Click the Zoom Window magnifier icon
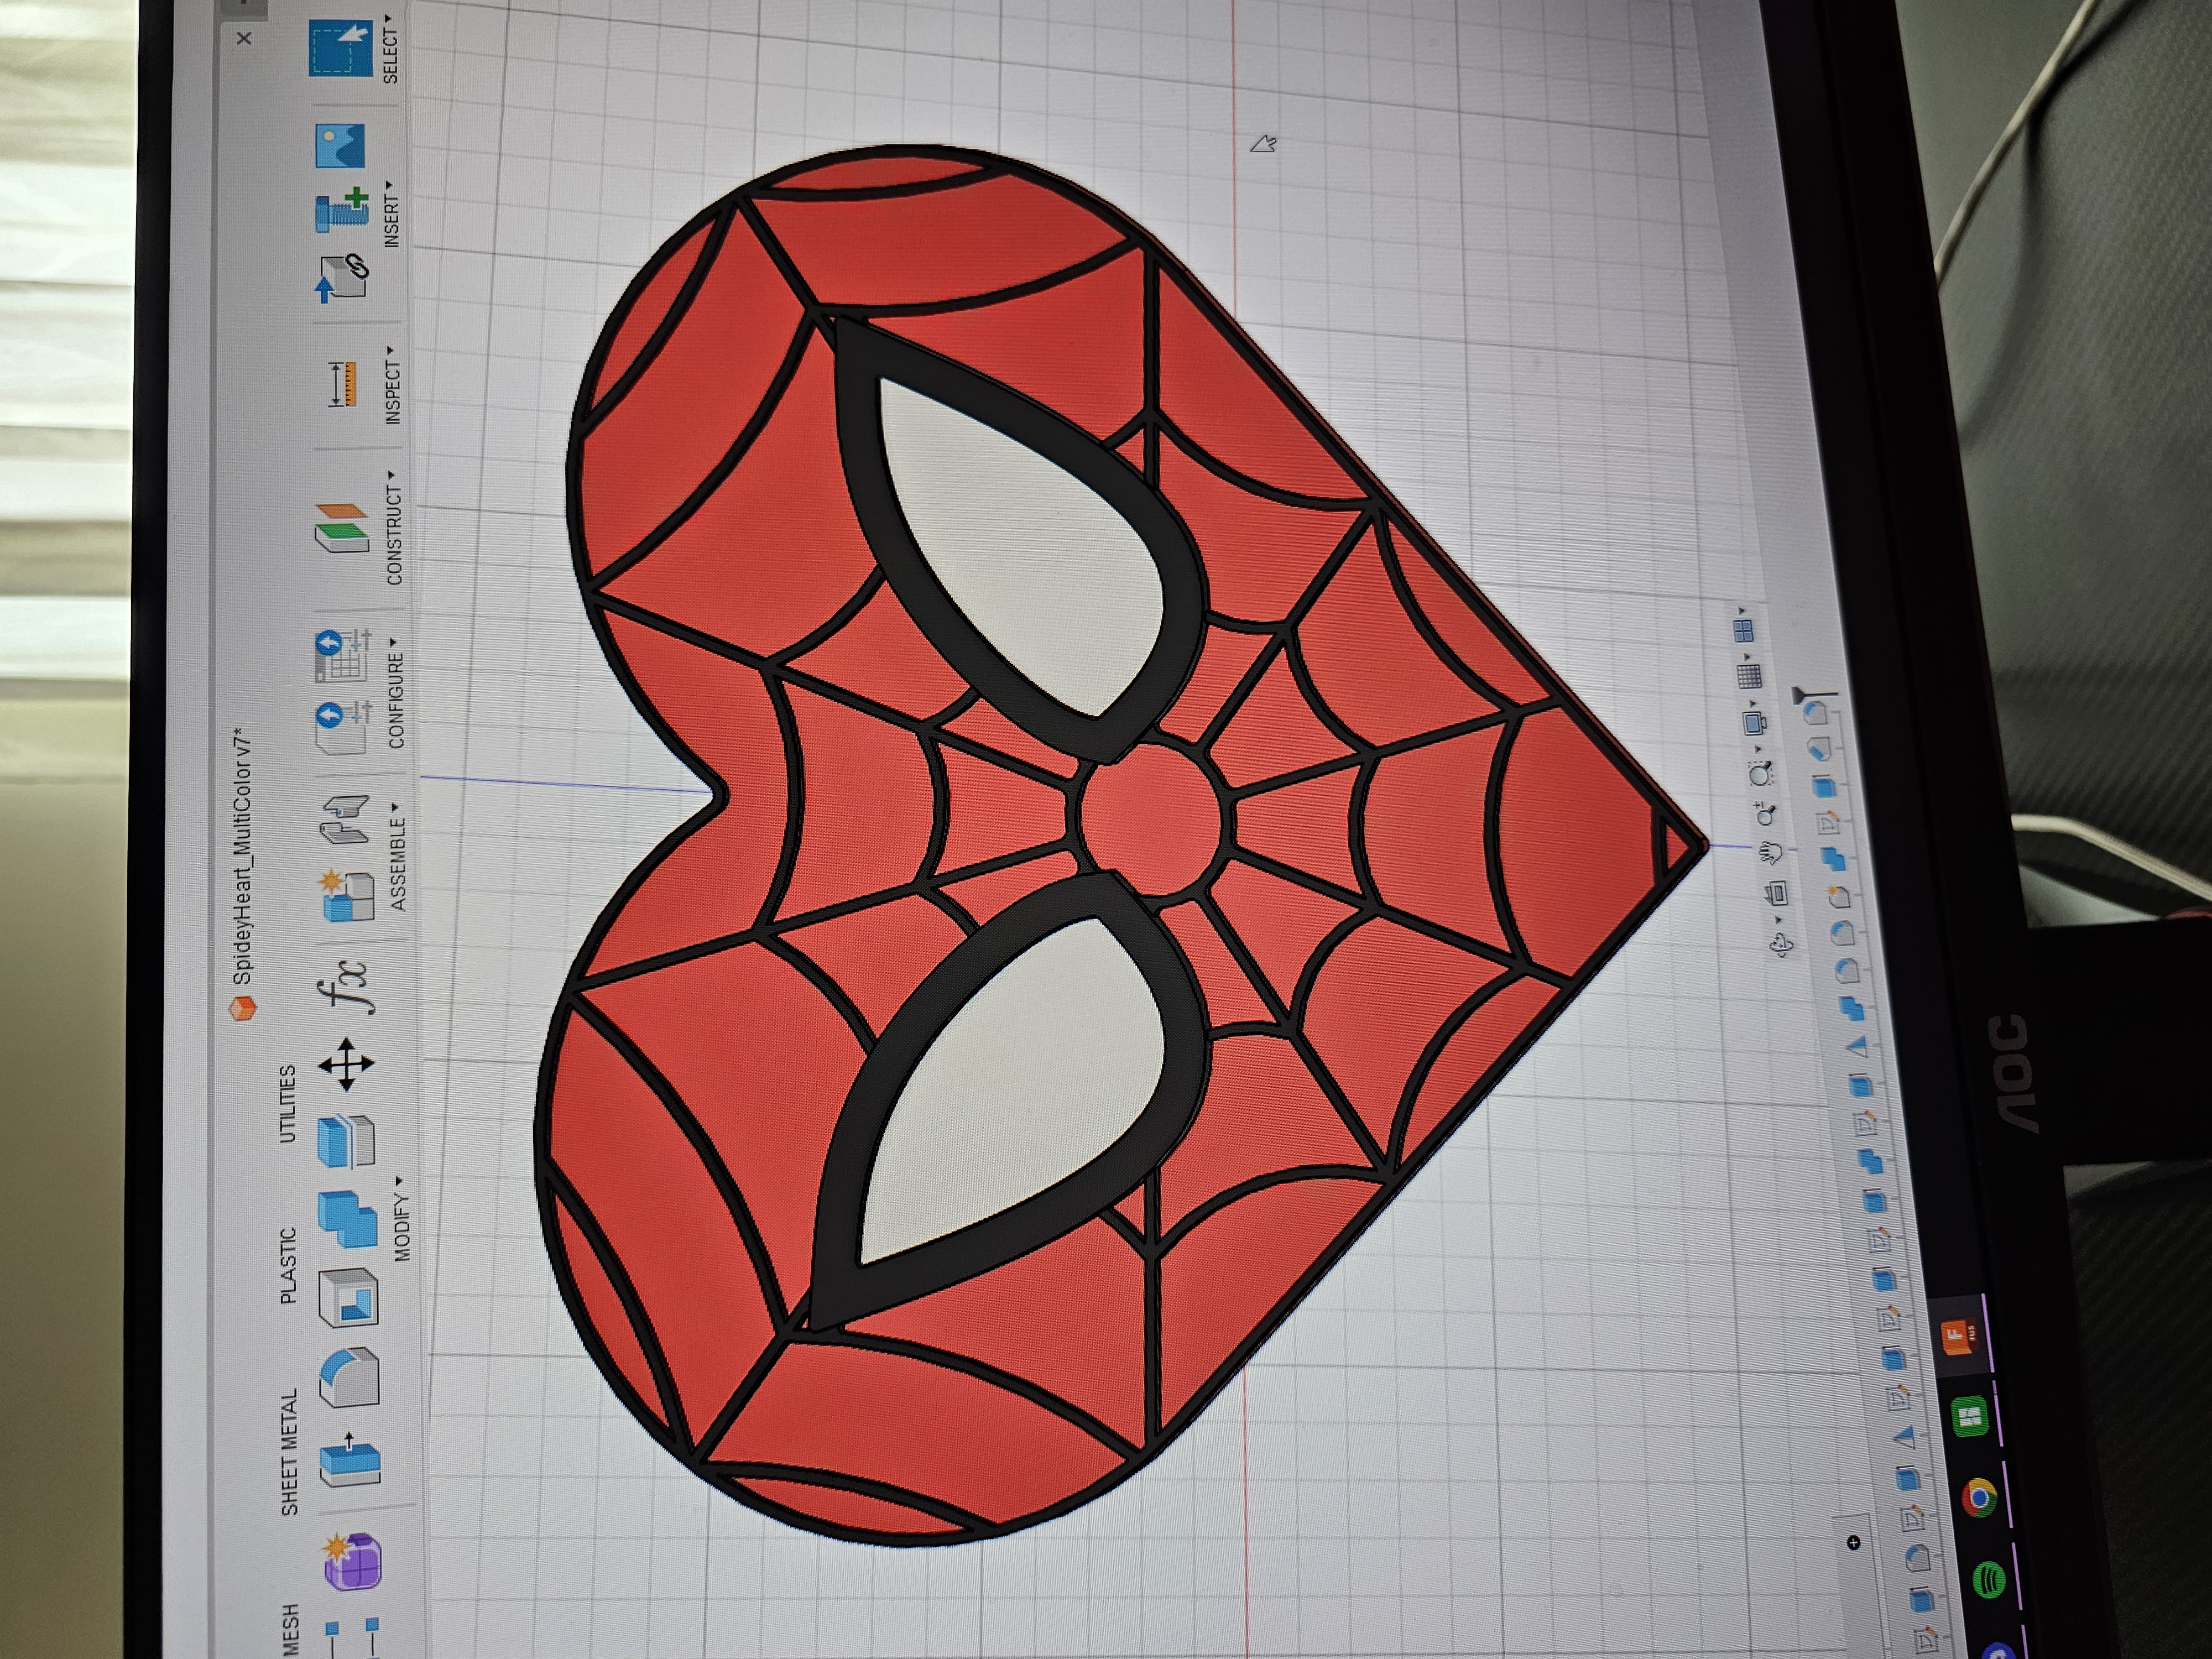 [1760, 773]
